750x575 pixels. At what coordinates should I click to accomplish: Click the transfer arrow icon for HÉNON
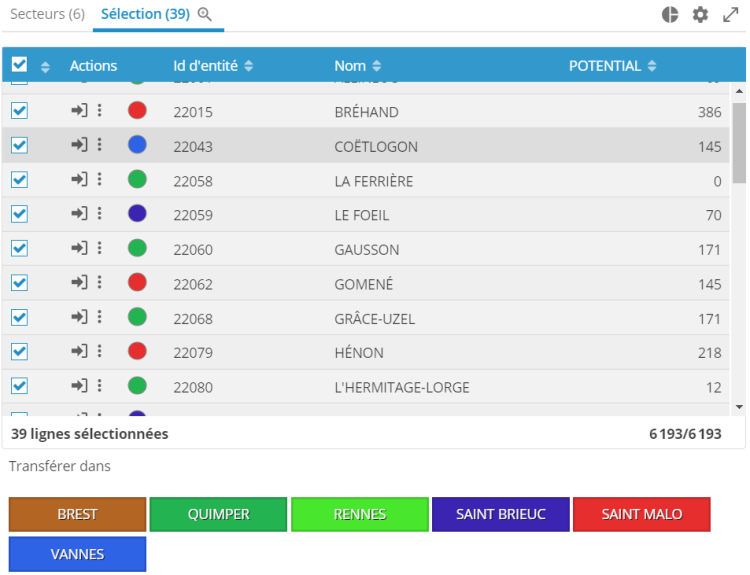[80, 351]
